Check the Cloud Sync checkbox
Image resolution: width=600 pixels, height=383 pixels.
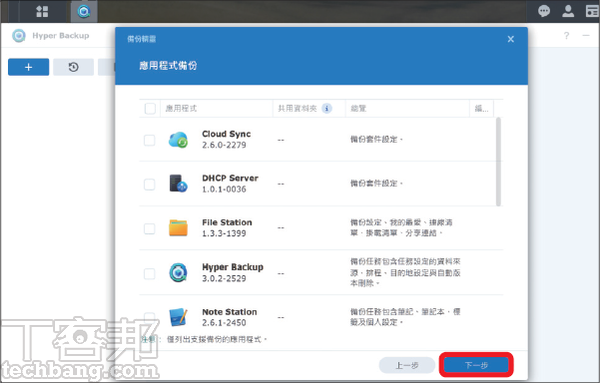(150, 140)
